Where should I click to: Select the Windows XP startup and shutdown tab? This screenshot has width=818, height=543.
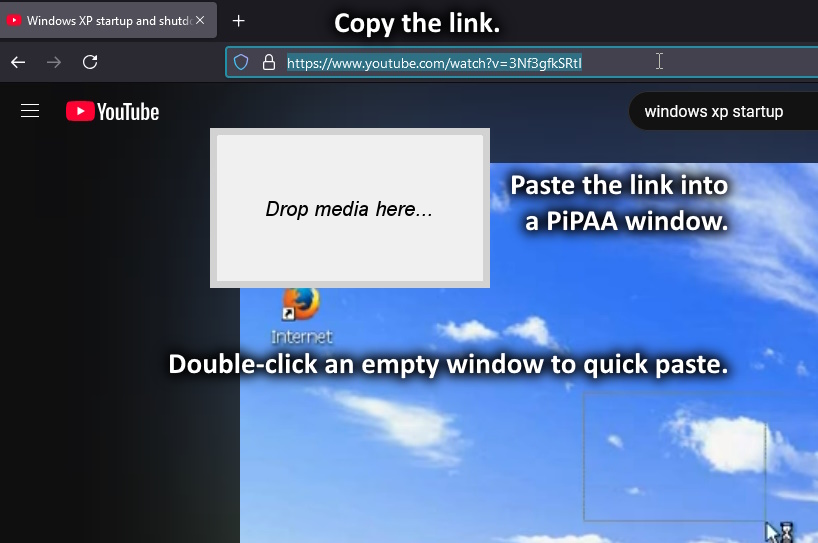pyautogui.click(x=108, y=20)
